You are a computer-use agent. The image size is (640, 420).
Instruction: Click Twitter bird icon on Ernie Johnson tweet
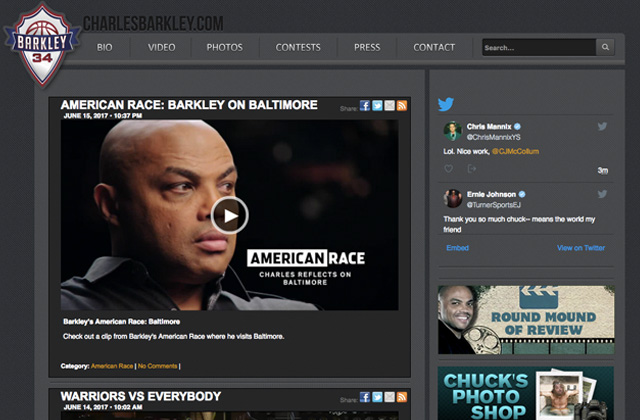click(602, 194)
